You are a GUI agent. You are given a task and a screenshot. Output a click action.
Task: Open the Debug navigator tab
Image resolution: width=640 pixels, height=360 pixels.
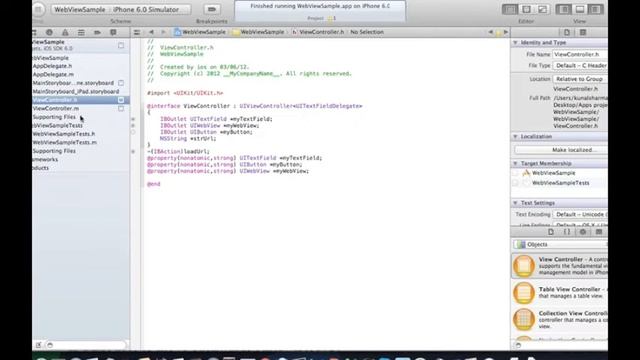click(81, 32)
